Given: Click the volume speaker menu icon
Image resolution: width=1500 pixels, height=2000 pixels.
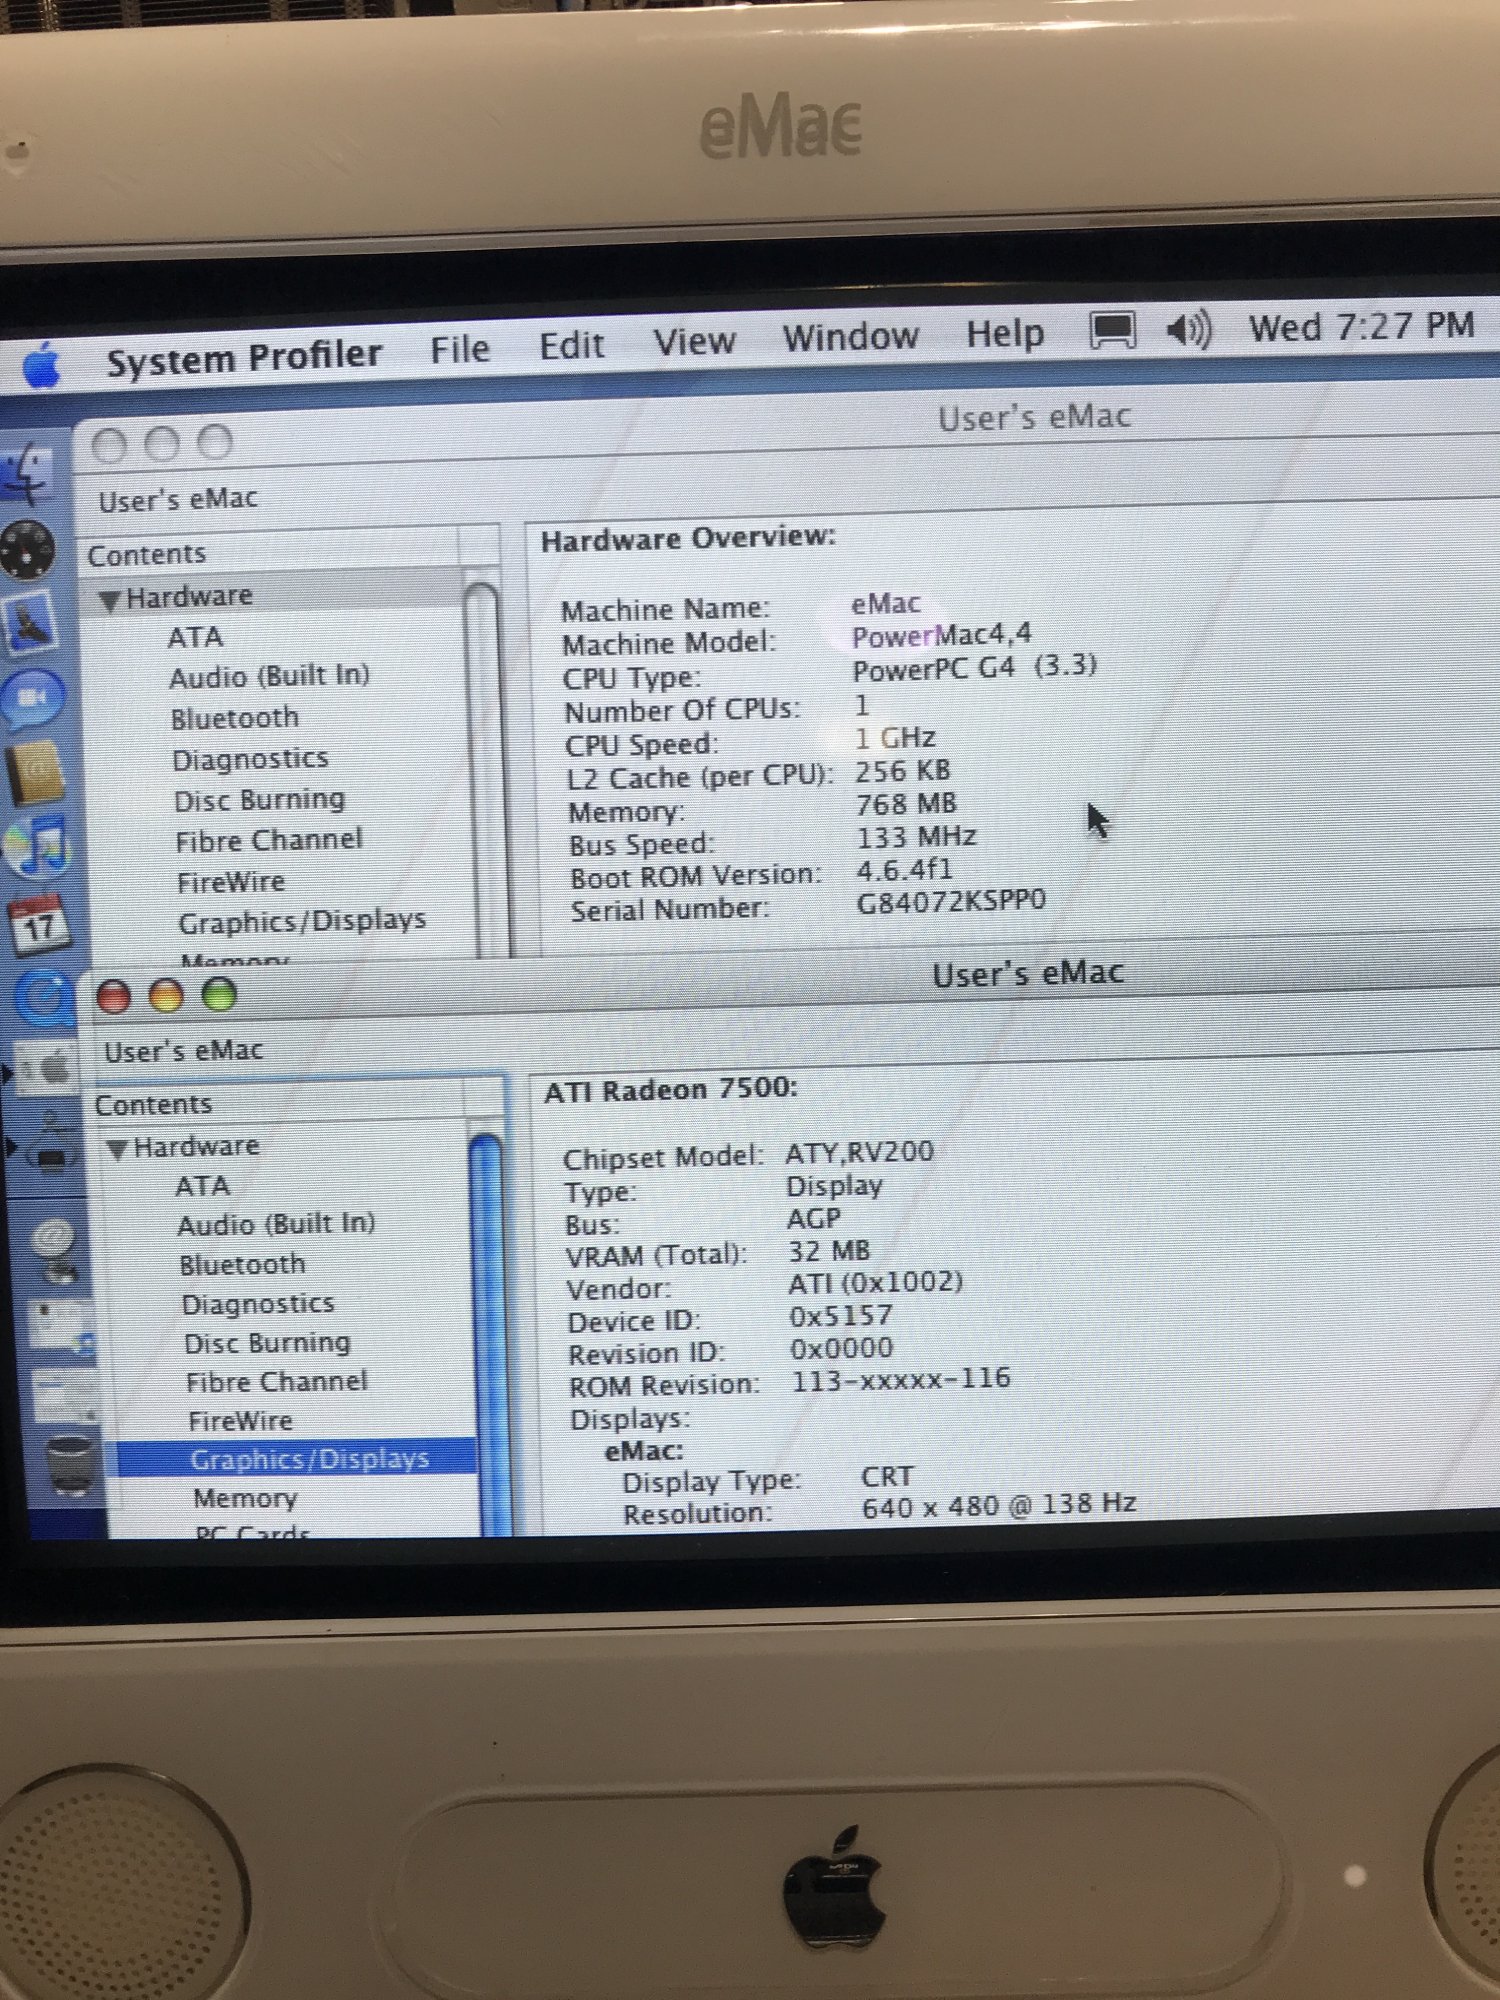Looking at the screenshot, I should pos(1188,329).
